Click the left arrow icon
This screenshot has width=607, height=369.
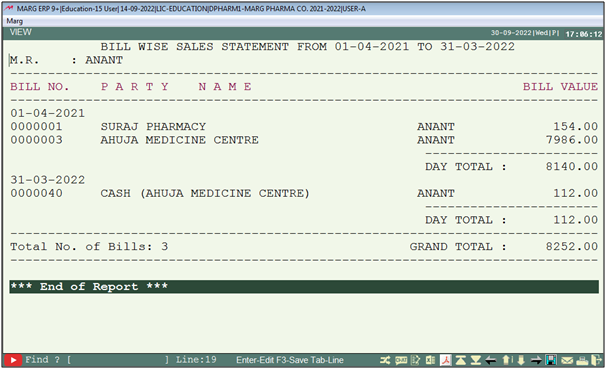[490, 360]
